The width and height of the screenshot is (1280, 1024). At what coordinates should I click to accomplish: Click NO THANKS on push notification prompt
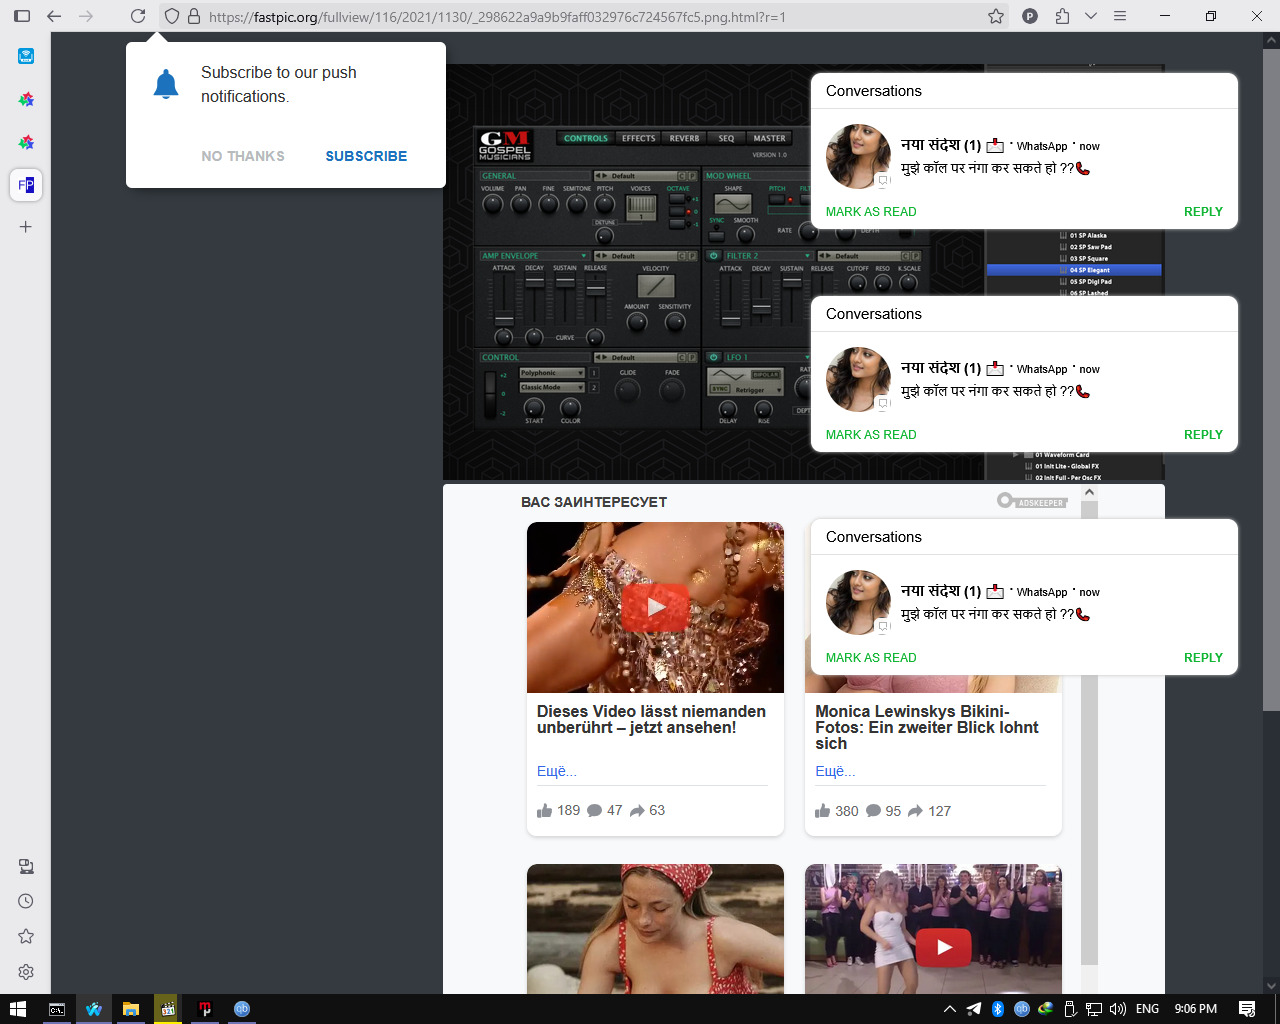243,156
